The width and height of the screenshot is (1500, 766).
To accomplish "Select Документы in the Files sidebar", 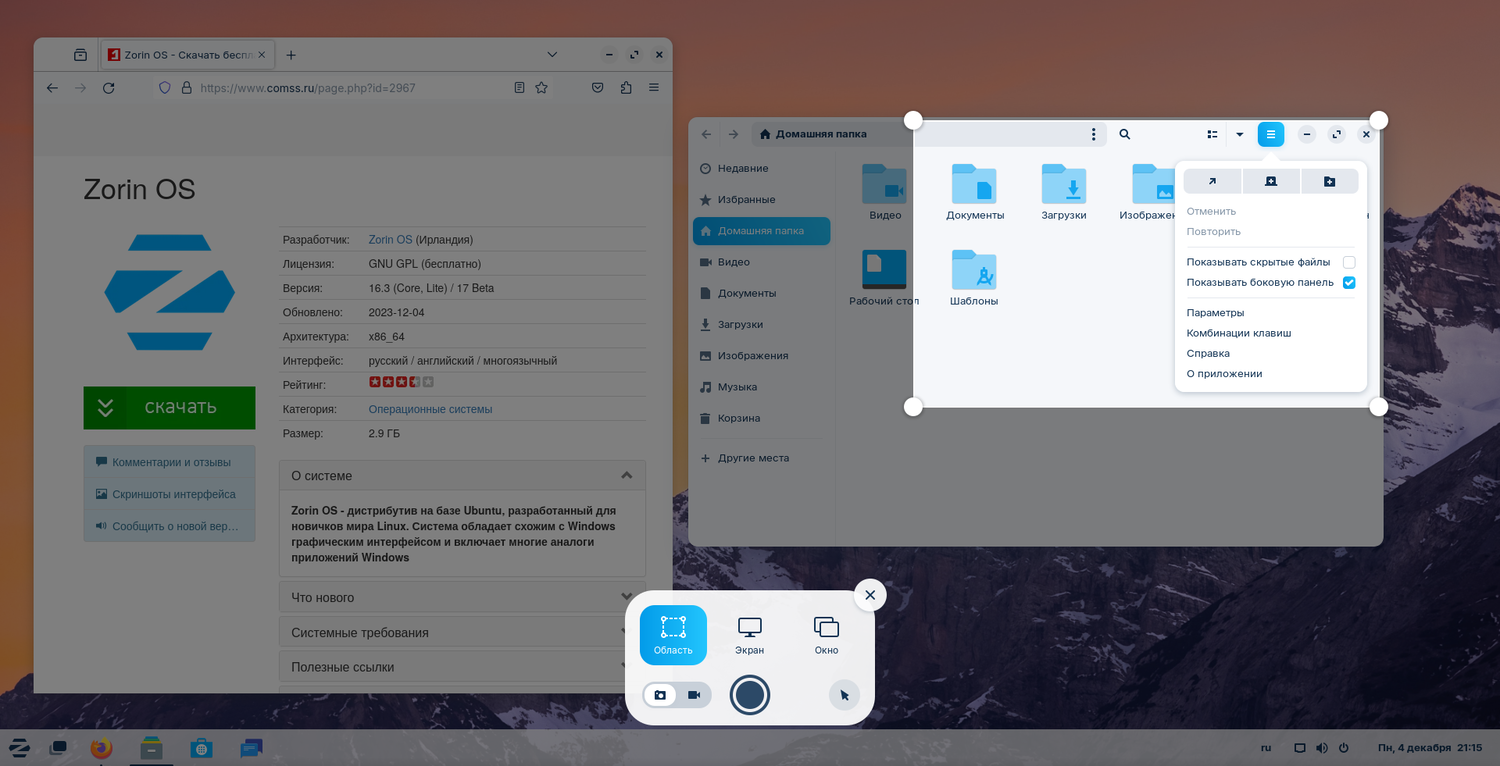I will coord(761,293).
